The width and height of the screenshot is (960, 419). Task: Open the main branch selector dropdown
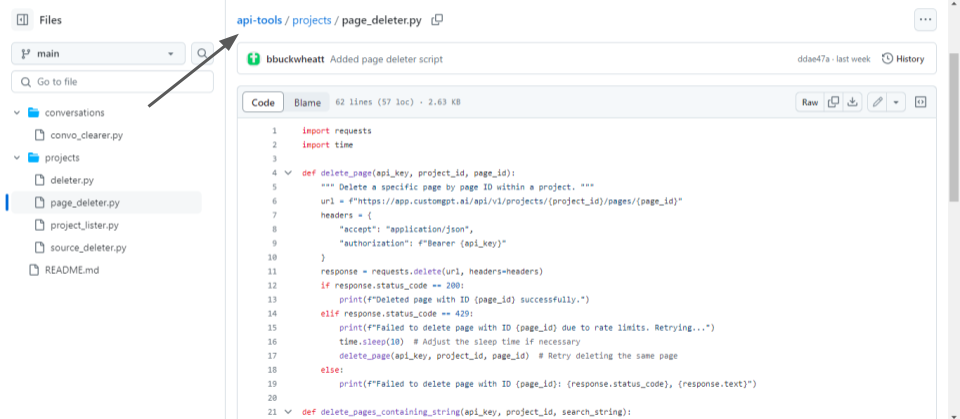(98, 54)
